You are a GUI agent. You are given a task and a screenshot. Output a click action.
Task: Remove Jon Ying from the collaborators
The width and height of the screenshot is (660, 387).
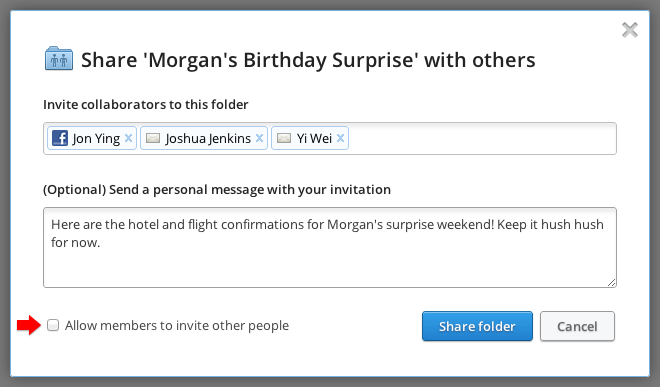pos(128,138)
